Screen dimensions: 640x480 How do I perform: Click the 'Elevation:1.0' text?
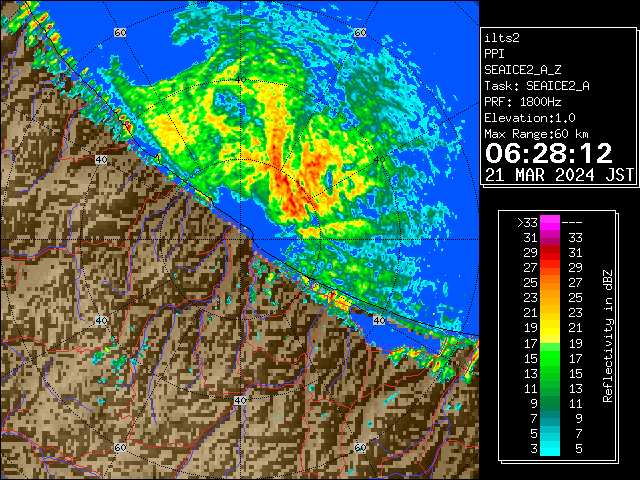click(x=530, y=118)
